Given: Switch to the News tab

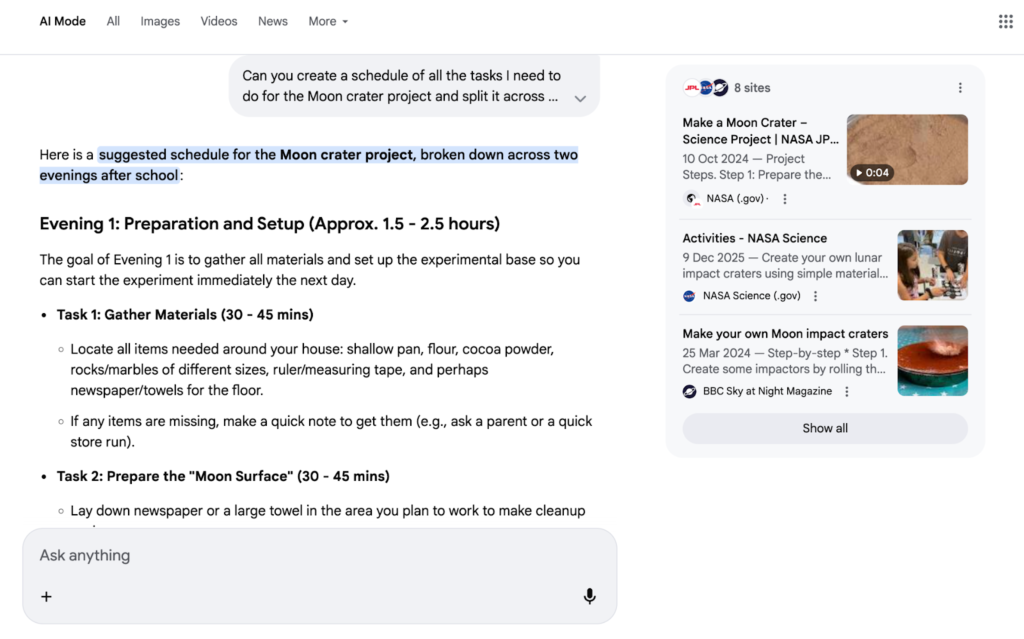Looking at the screenshot, I should tap(272, 20).
